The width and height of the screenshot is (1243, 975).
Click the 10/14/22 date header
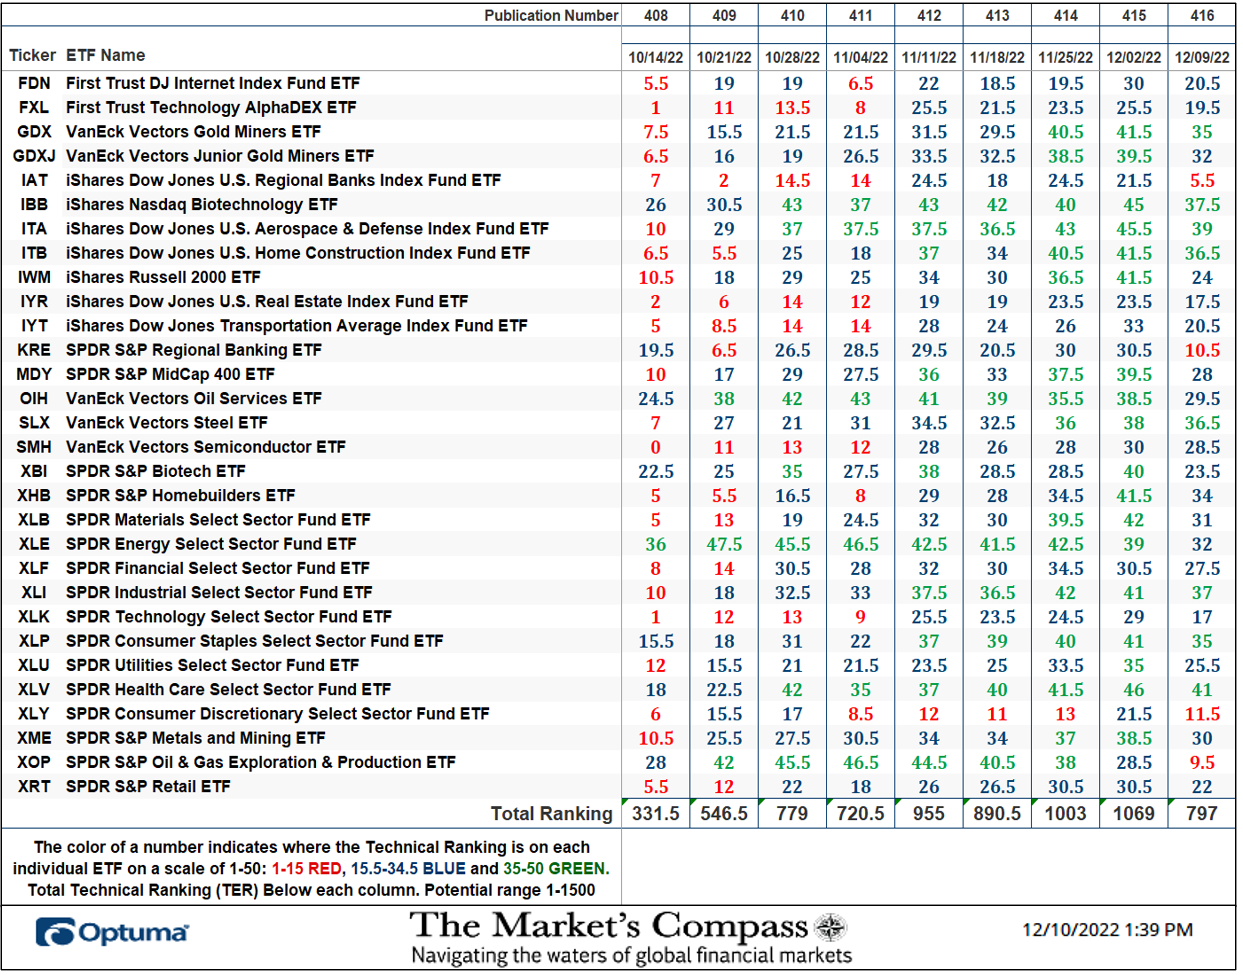(x=656, y=58)
